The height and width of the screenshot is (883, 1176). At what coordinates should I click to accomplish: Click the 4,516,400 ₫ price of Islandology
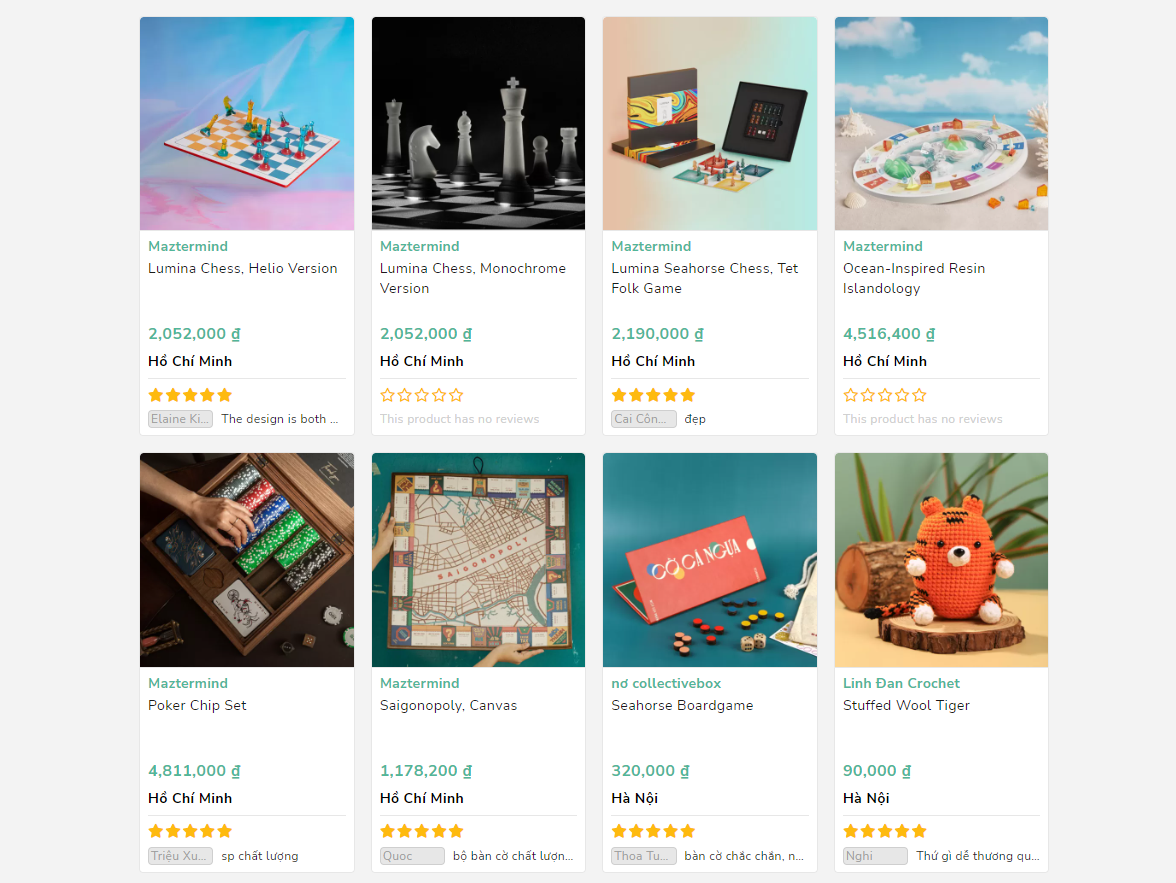point(889,334)
